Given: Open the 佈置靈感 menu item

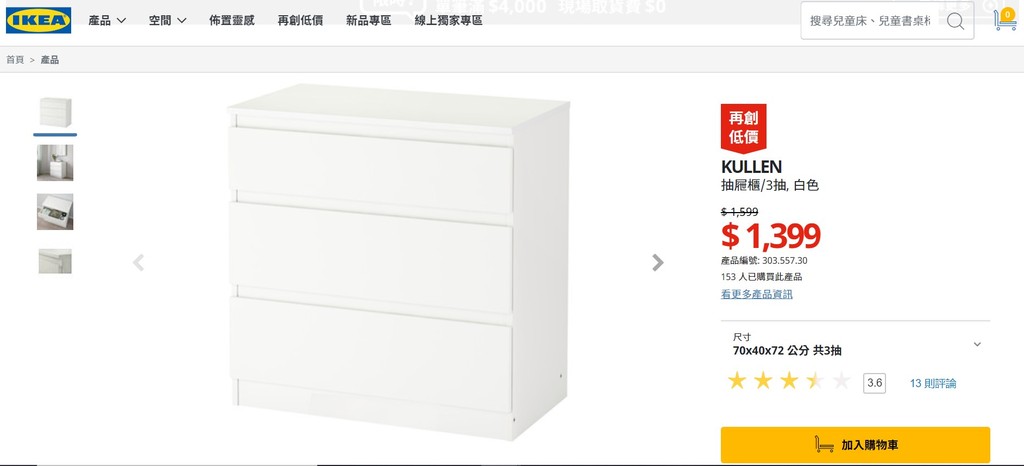Looking at the screenshot, I should [x=232, y=20].
